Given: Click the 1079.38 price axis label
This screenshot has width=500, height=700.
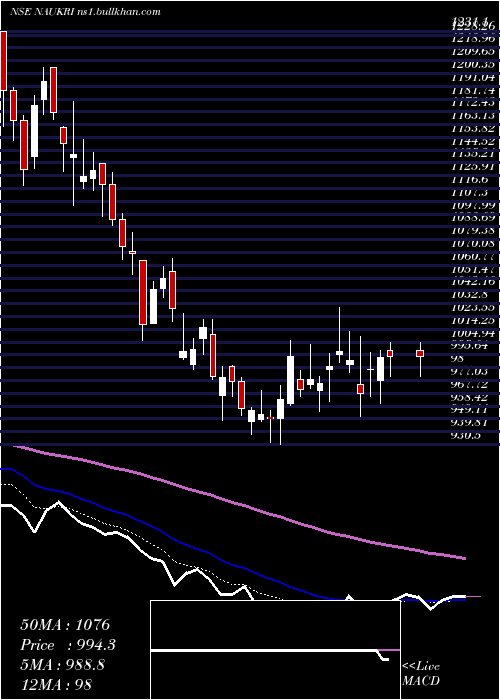Looking at the screenshot, I should [x=472, y=231].
